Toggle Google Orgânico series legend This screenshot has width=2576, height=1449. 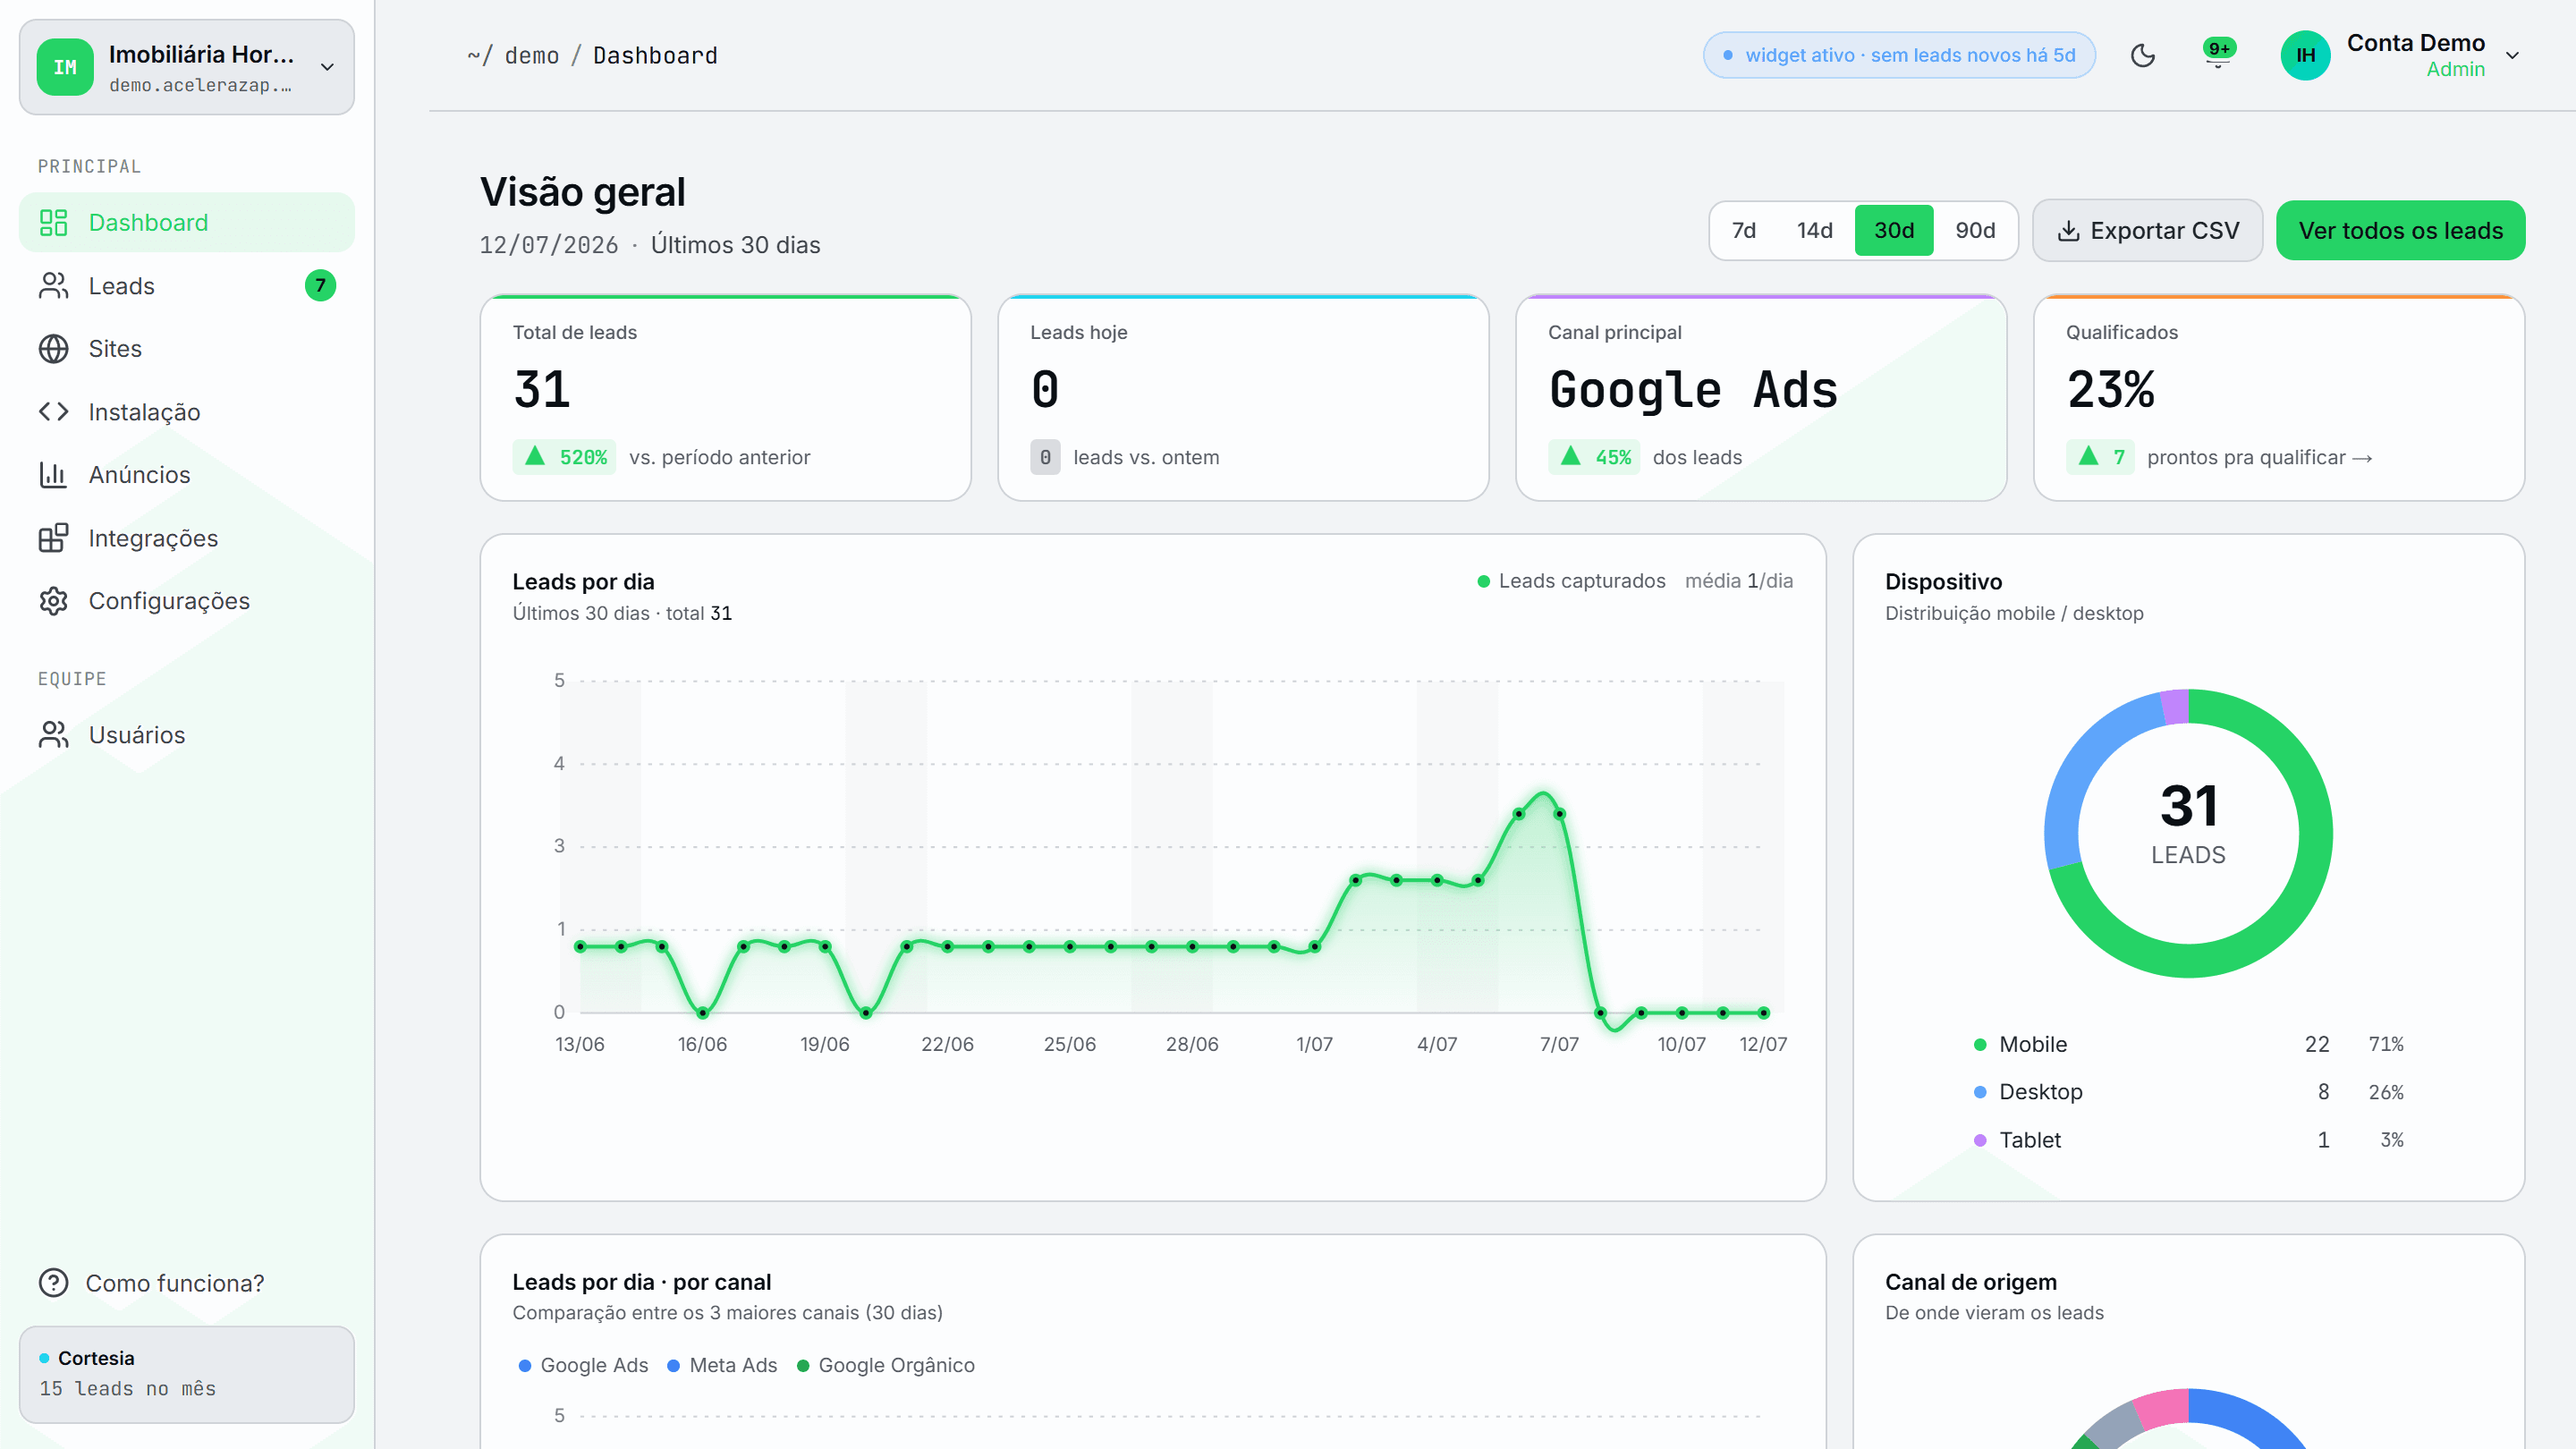point(886,1365)
